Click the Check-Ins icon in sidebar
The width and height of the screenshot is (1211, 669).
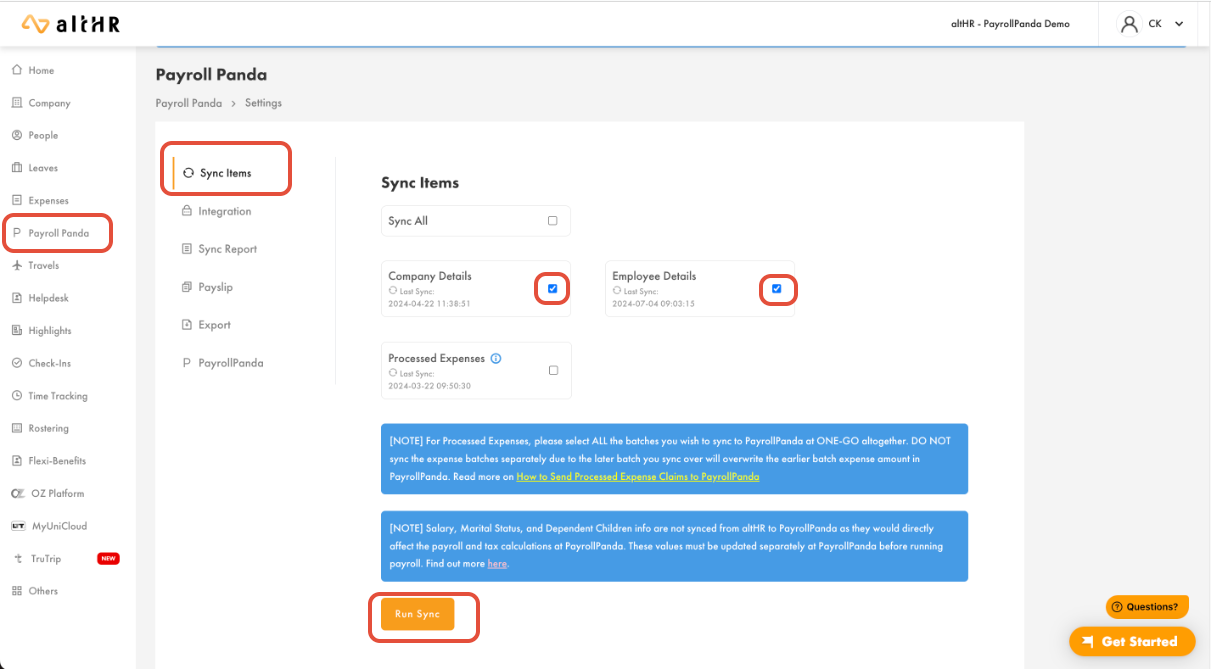point(17,363)
